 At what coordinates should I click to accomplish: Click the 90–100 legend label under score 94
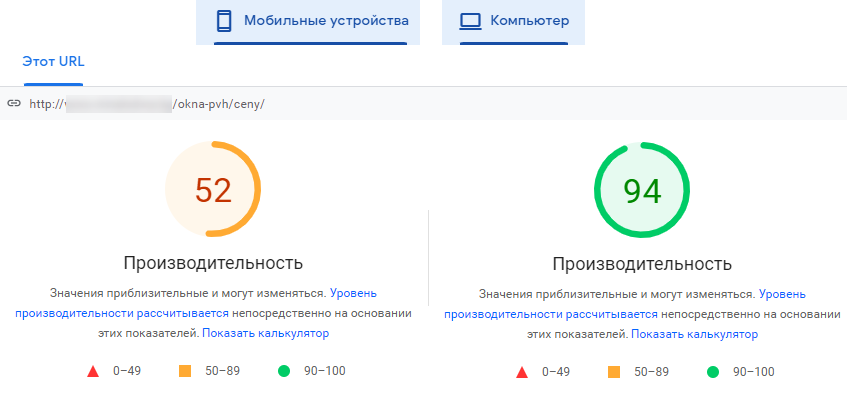[x=754, y=372]
